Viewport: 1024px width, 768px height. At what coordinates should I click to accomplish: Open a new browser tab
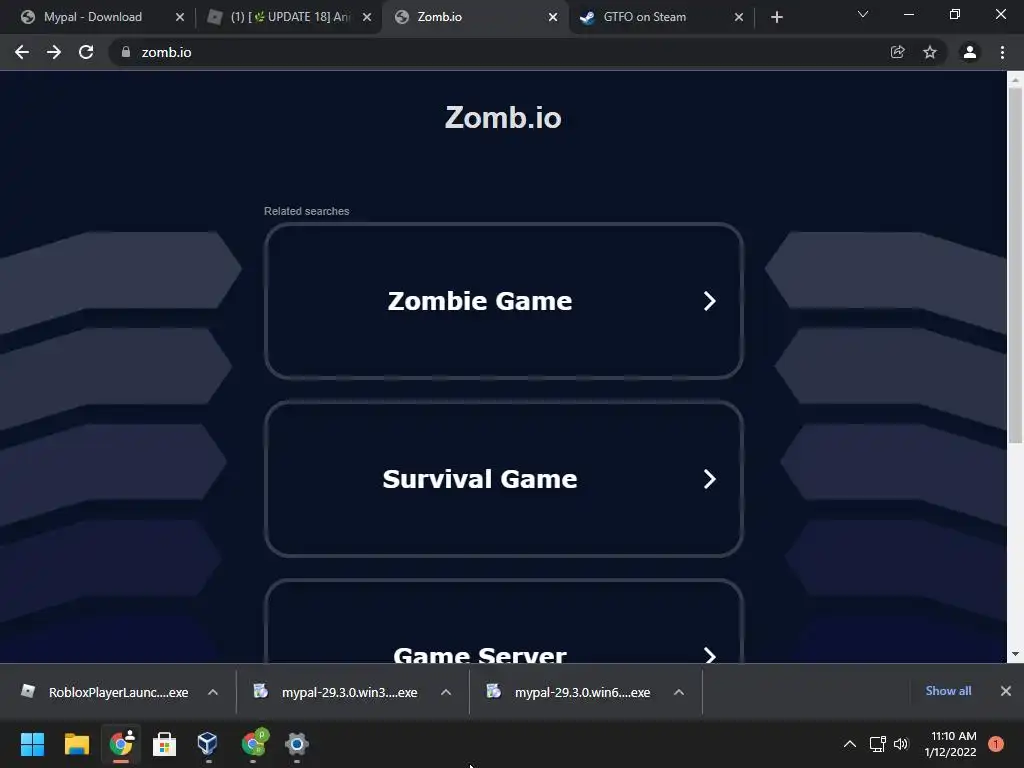(x=776, y=17)
